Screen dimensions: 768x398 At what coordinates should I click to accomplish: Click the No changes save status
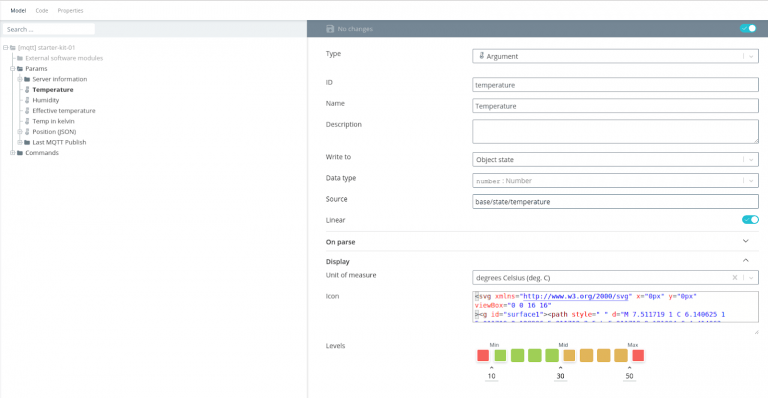coord(355,29)
